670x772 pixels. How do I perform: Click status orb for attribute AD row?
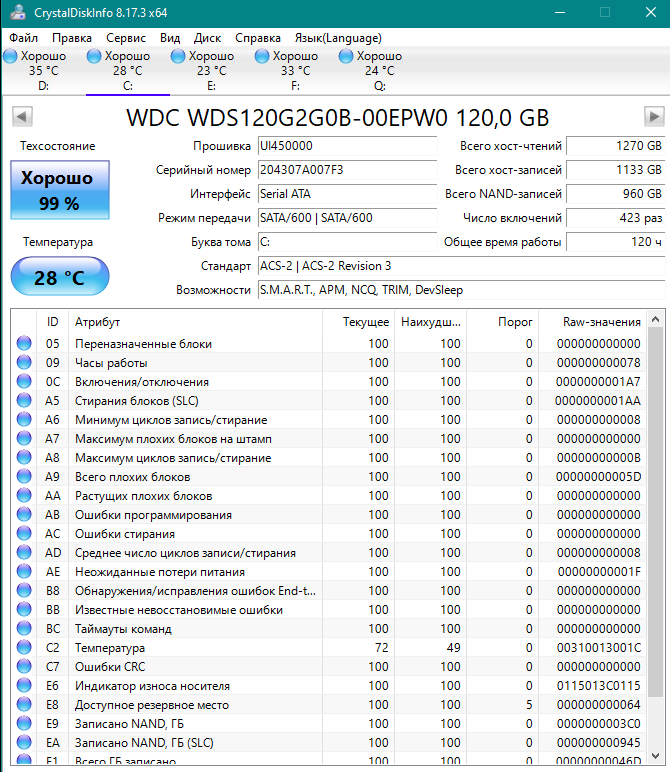pos(24,552)
